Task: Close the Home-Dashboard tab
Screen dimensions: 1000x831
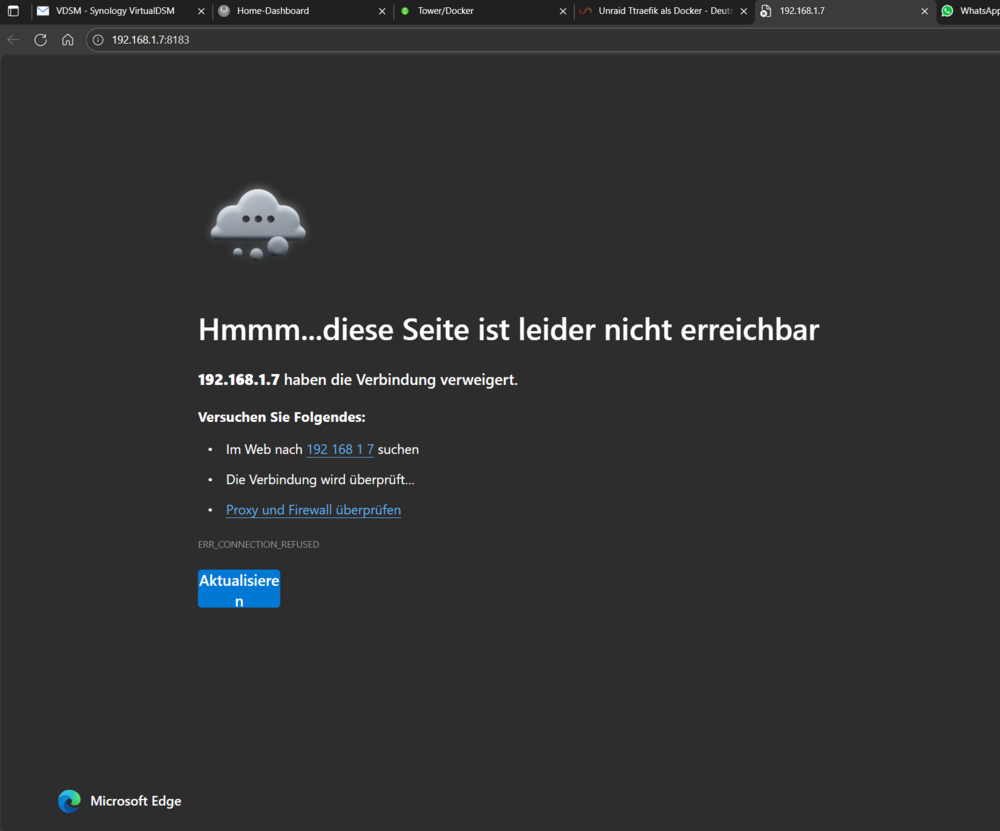Action: [382, 11]
